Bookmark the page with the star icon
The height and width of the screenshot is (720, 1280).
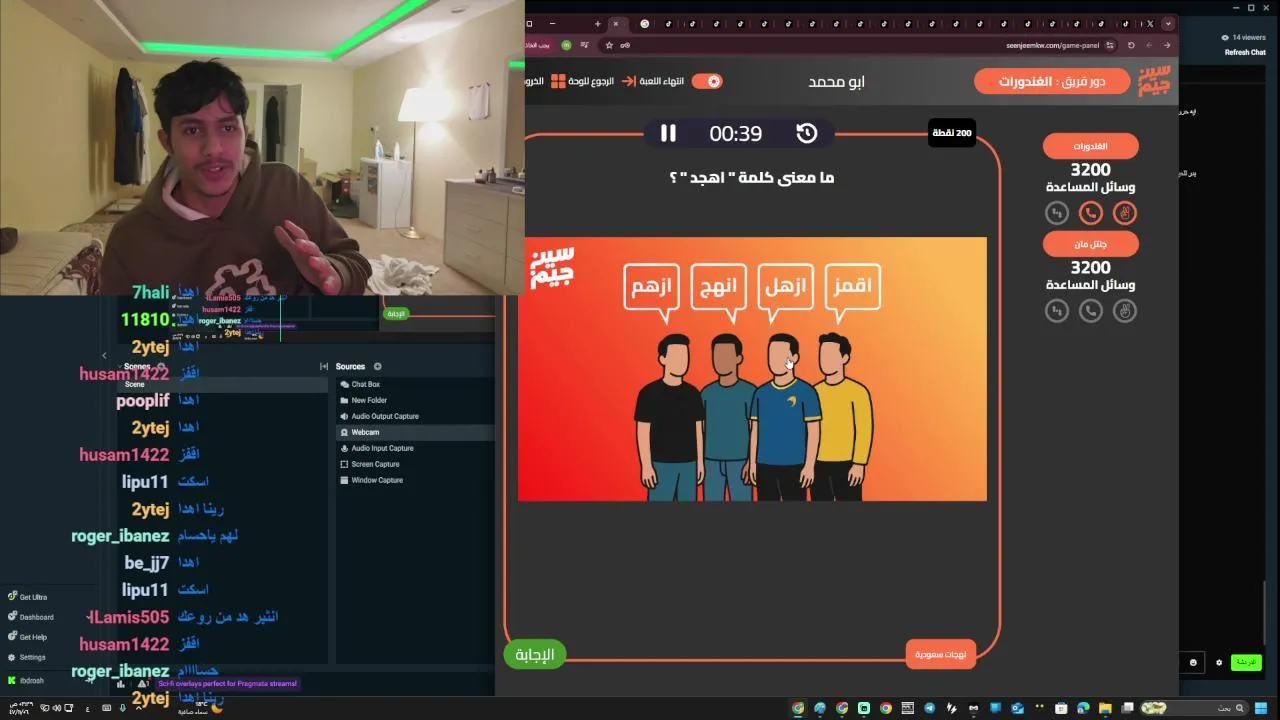pyautogui.click(x=609, y=45)
